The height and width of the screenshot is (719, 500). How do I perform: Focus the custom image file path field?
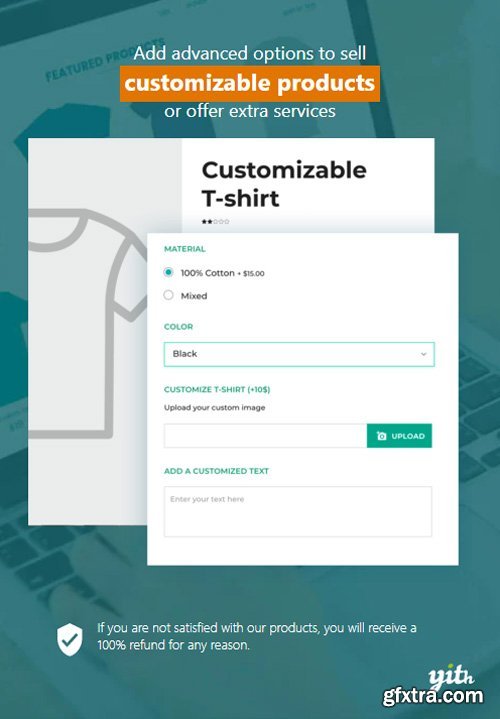click(x=266, y=436)
